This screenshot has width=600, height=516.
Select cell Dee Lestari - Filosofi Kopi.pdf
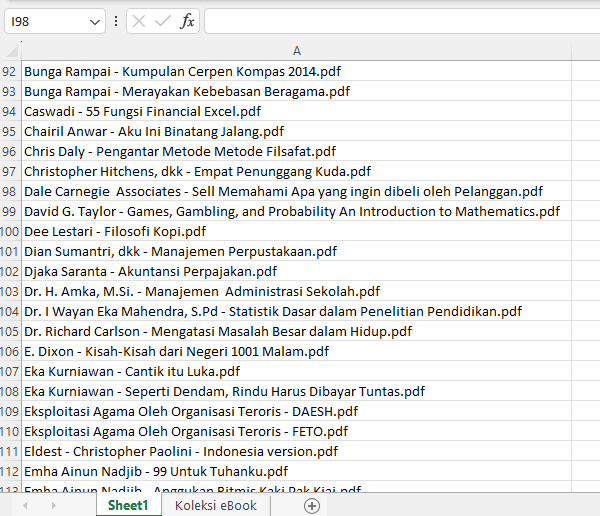[x=297, y=231]
